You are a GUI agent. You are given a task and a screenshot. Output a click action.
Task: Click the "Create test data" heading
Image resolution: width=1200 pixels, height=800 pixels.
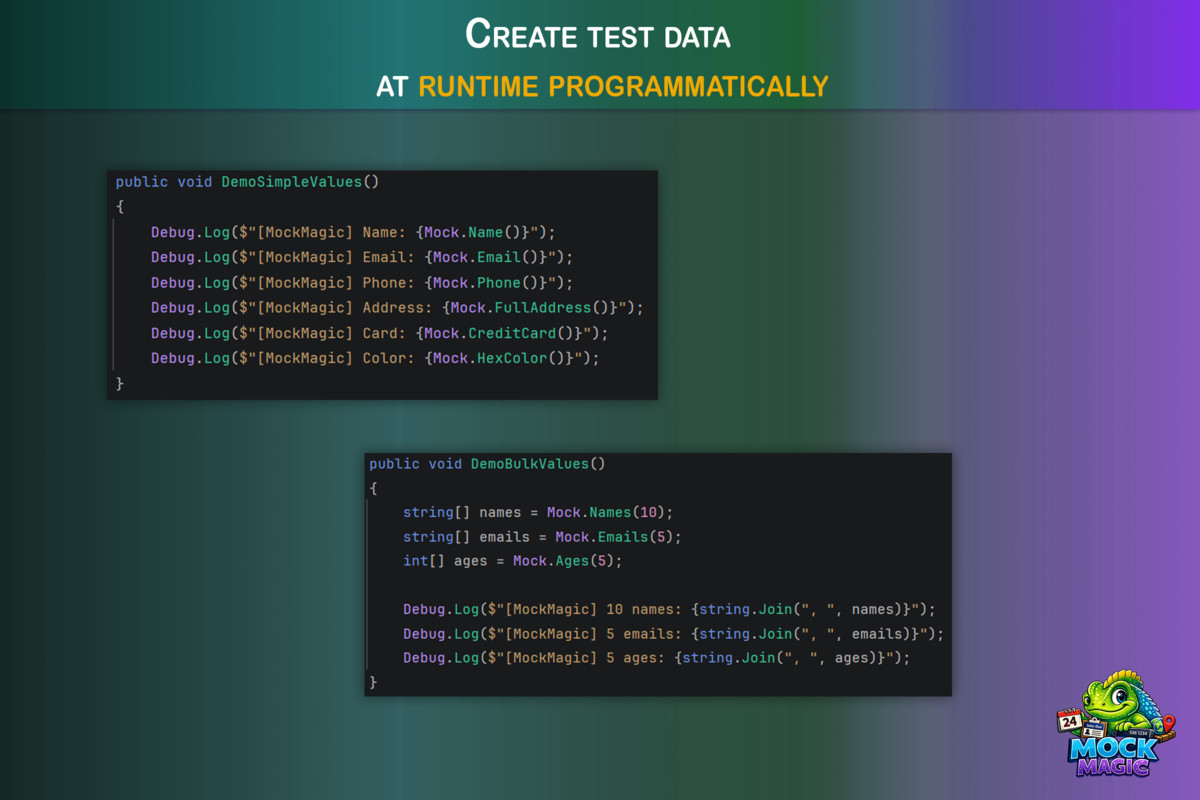pyautogui.click(x=599, y=35)
